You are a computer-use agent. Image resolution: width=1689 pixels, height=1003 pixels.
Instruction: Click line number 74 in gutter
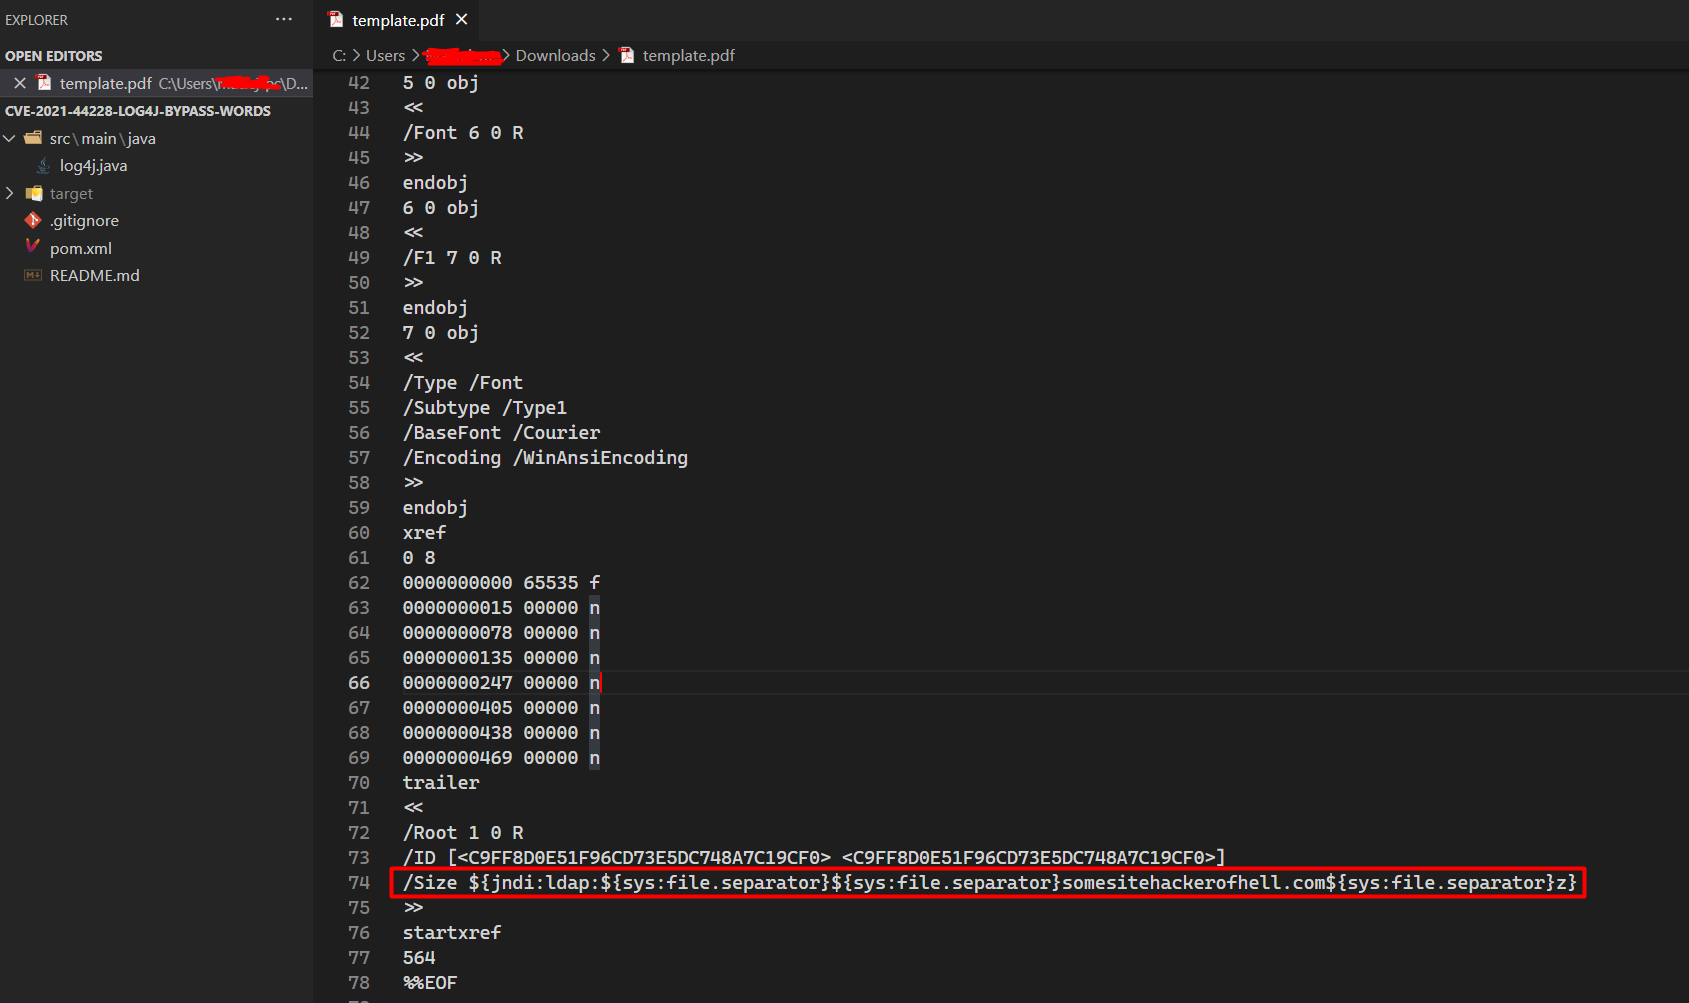pyautogui.click(x=359, y=883)
